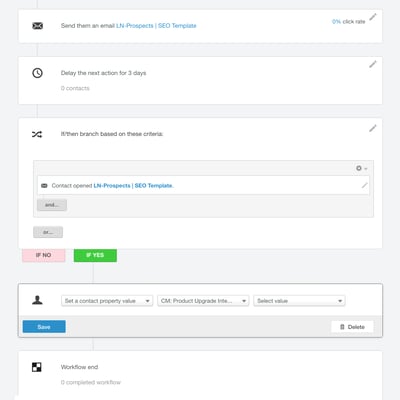
Task: Edit the send email action pencil icon
Action: (373, 17)
